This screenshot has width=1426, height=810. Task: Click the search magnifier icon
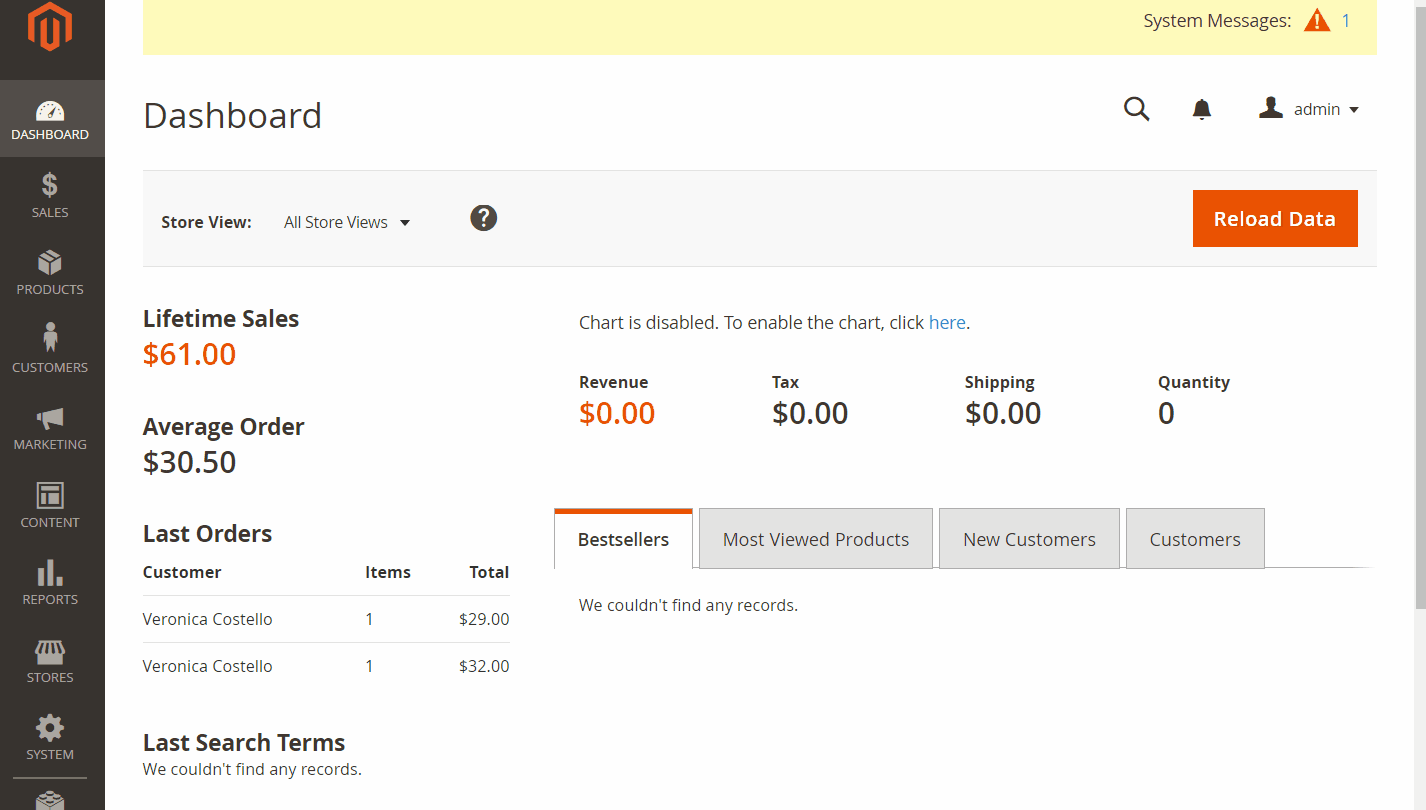point(1137,109)
